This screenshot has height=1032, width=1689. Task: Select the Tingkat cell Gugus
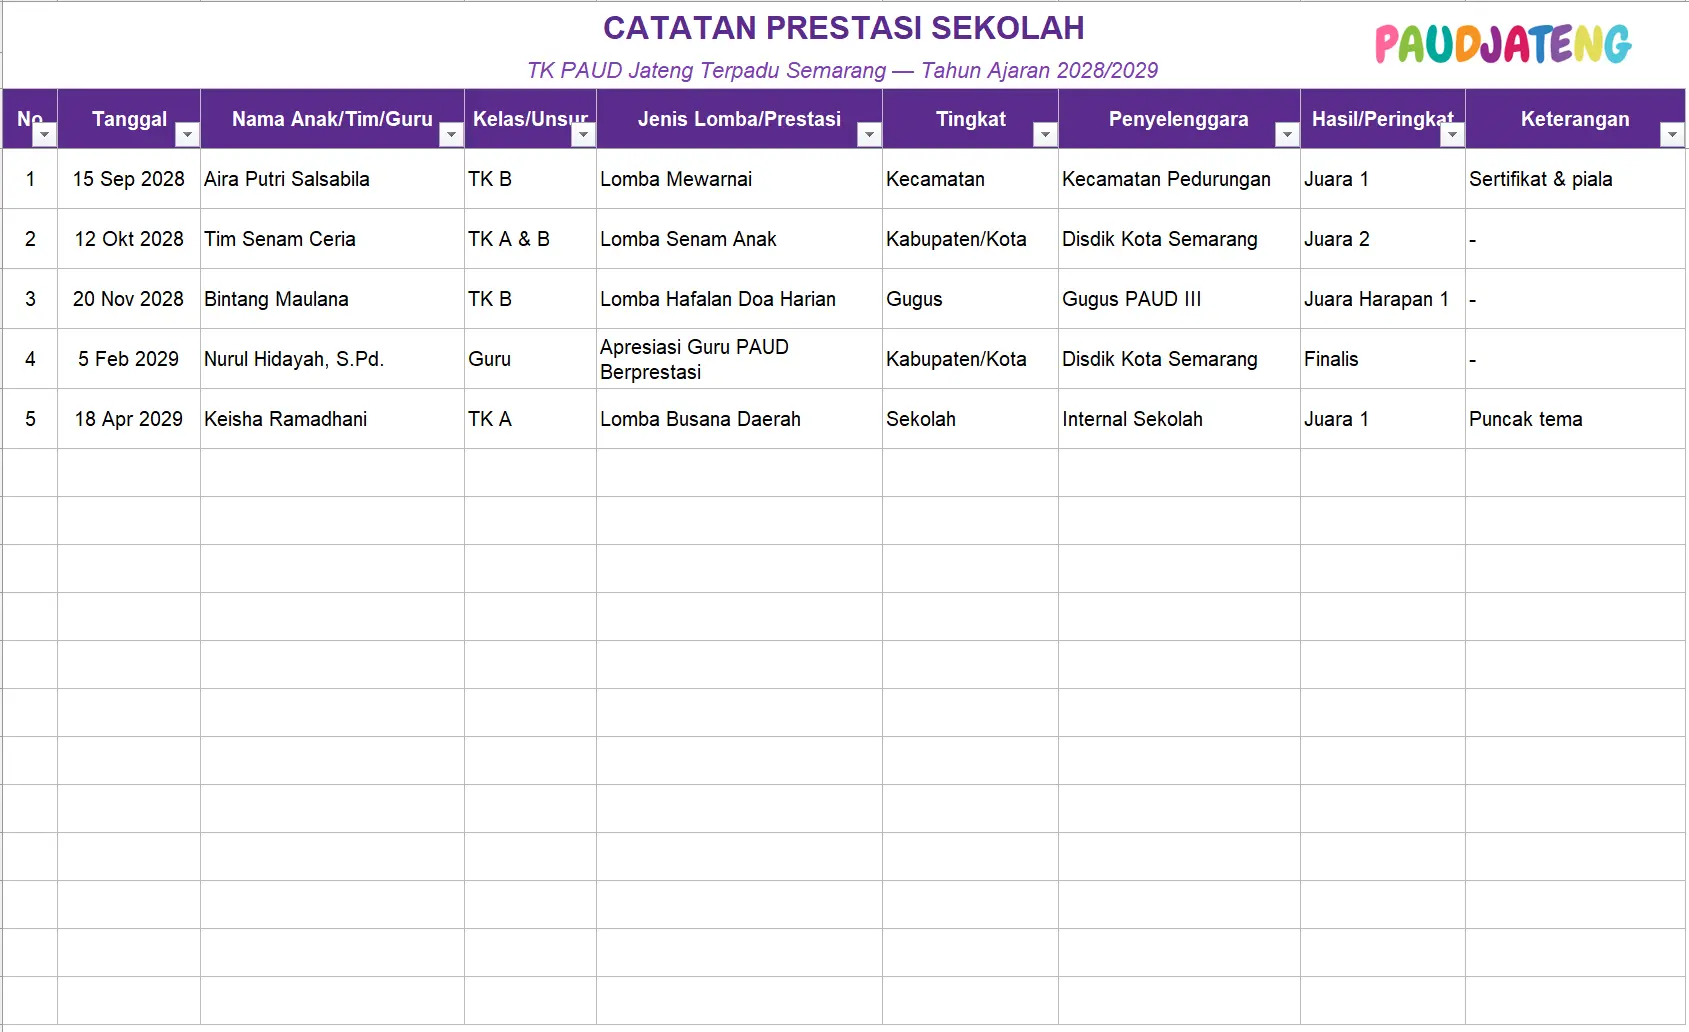click(970, 299)
